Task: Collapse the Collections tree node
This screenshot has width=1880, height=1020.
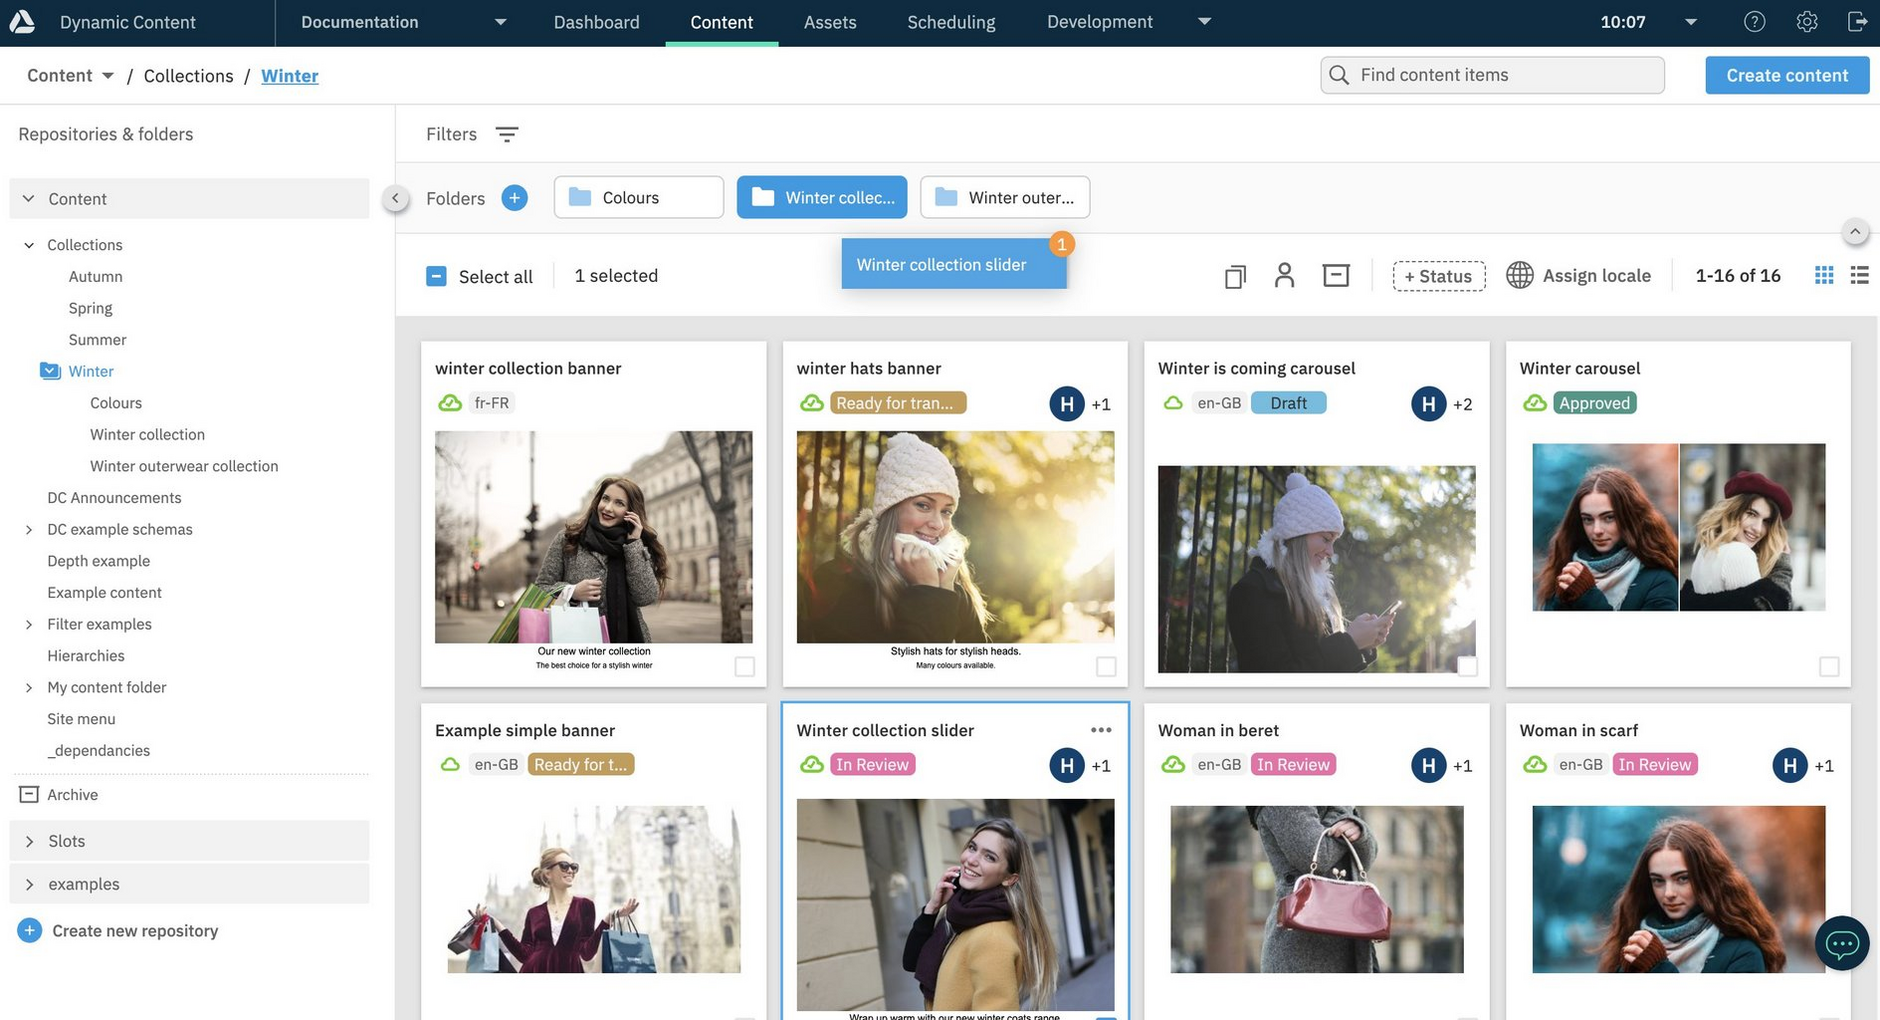Action: click(29, 245)
